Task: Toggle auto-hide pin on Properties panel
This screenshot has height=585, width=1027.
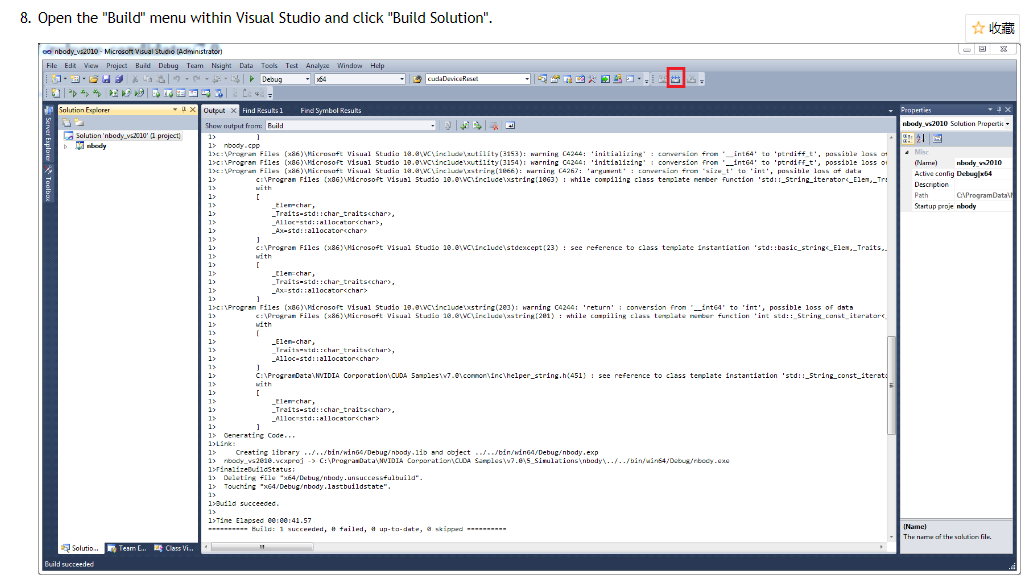Action: (999, 109)
